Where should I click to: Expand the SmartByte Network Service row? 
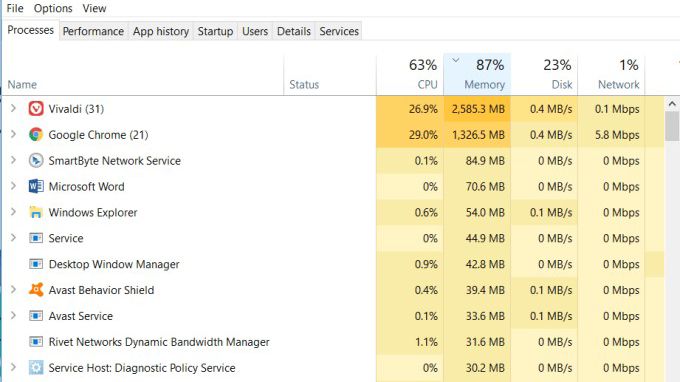(x=13, y=160)
